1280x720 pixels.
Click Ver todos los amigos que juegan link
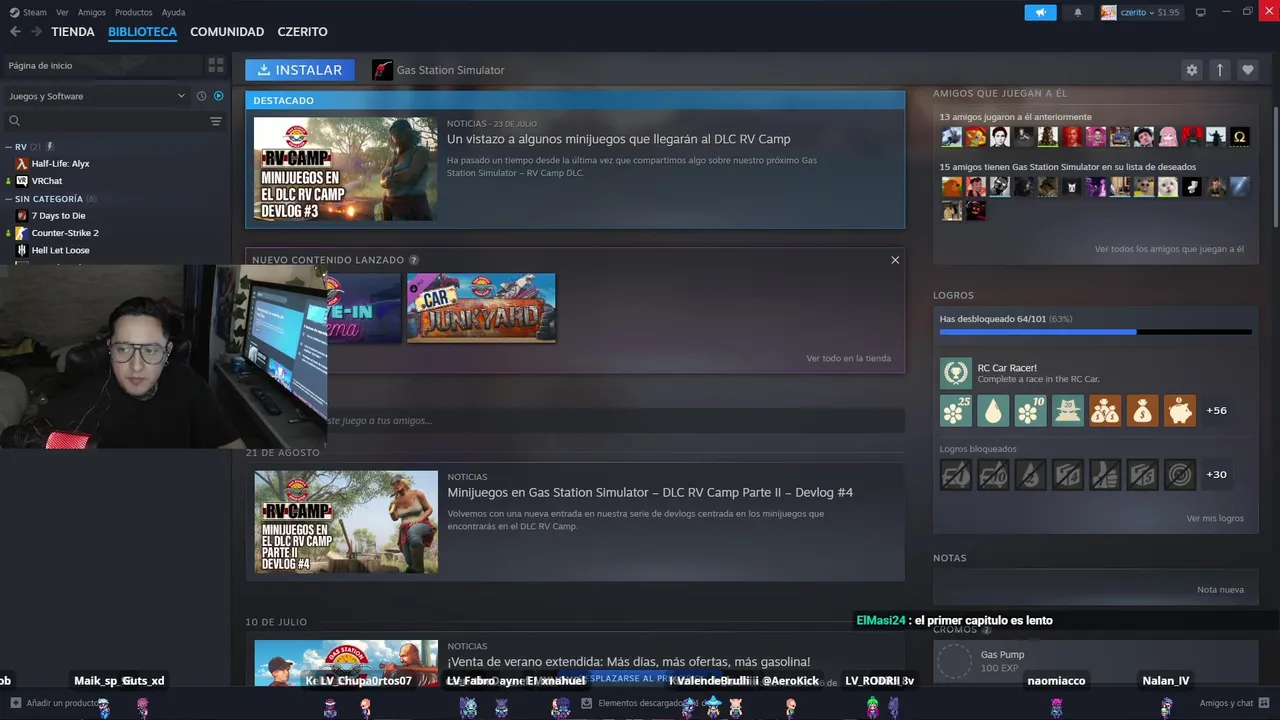1169,249
